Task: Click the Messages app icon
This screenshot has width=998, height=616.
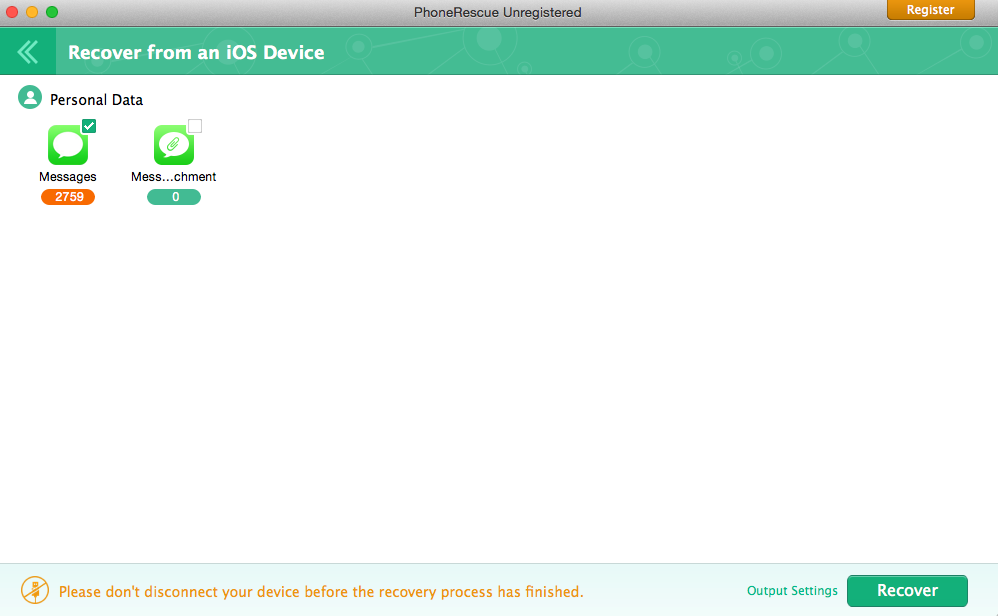Action: (x=68, y=145)
